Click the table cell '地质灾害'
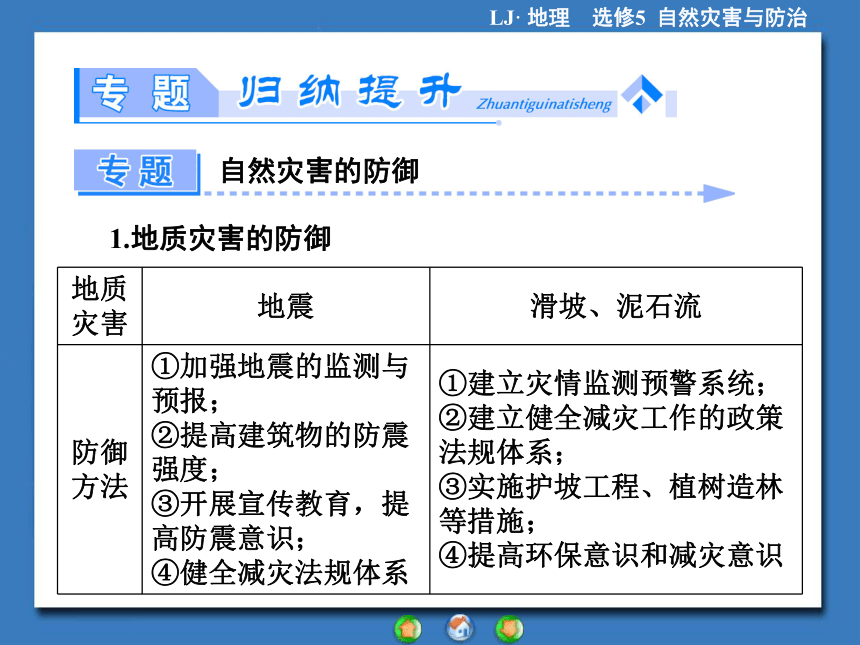The height and width of the screenshot is (645, 860). [x=100, y=306]
